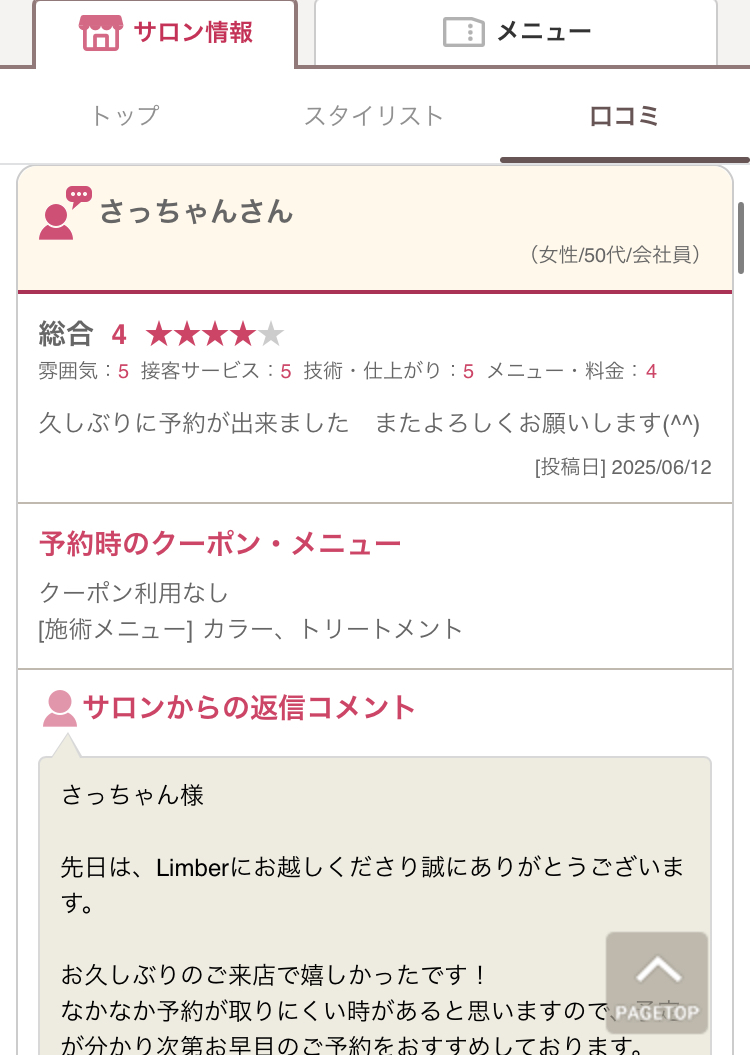Click the salon shop icon
The height and width of the screenshot is (1055, 750).
(x=100, y=32)
